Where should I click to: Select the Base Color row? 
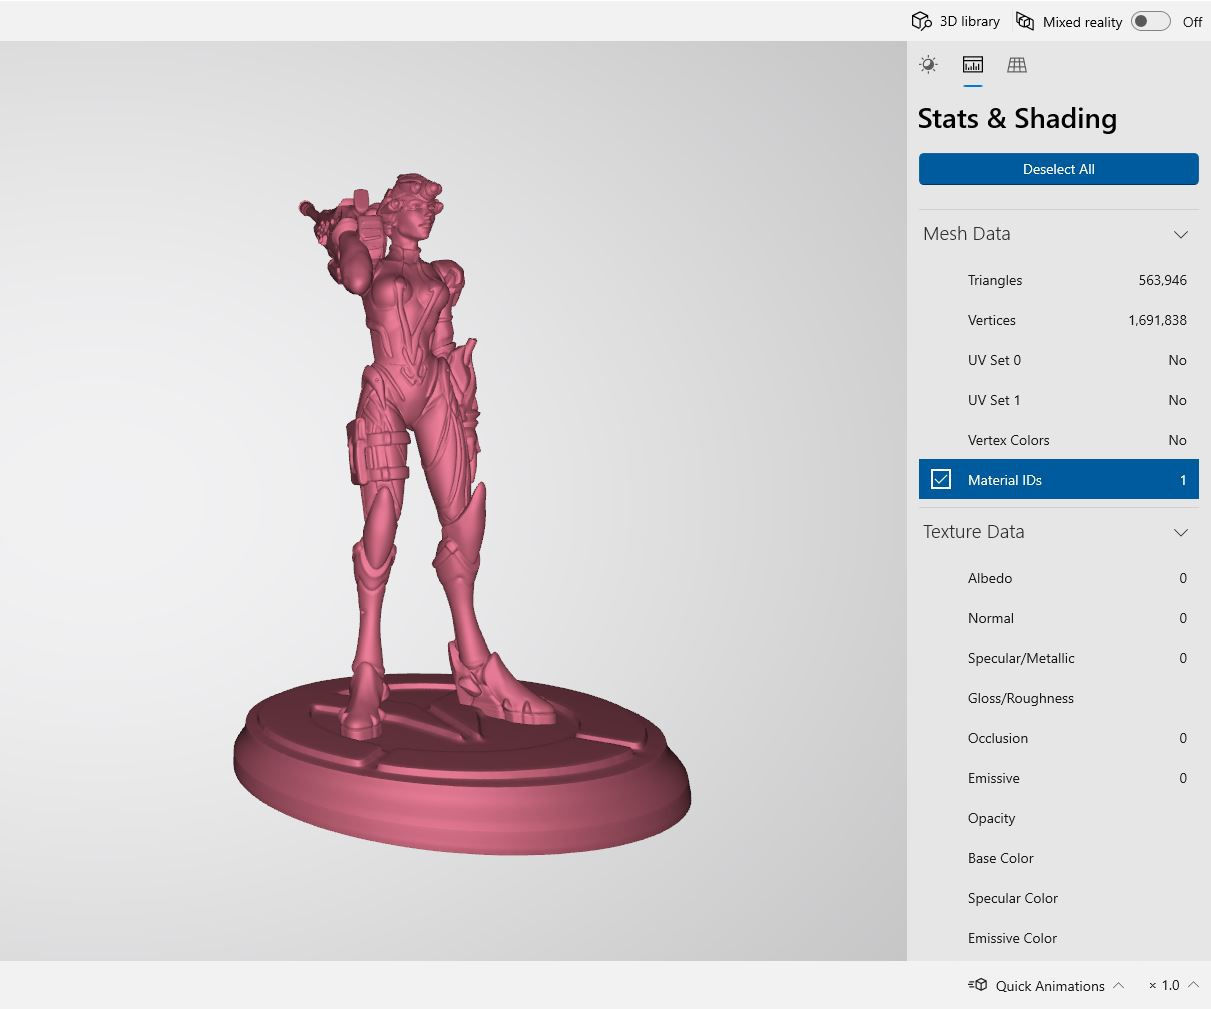tap(1058, 858)
